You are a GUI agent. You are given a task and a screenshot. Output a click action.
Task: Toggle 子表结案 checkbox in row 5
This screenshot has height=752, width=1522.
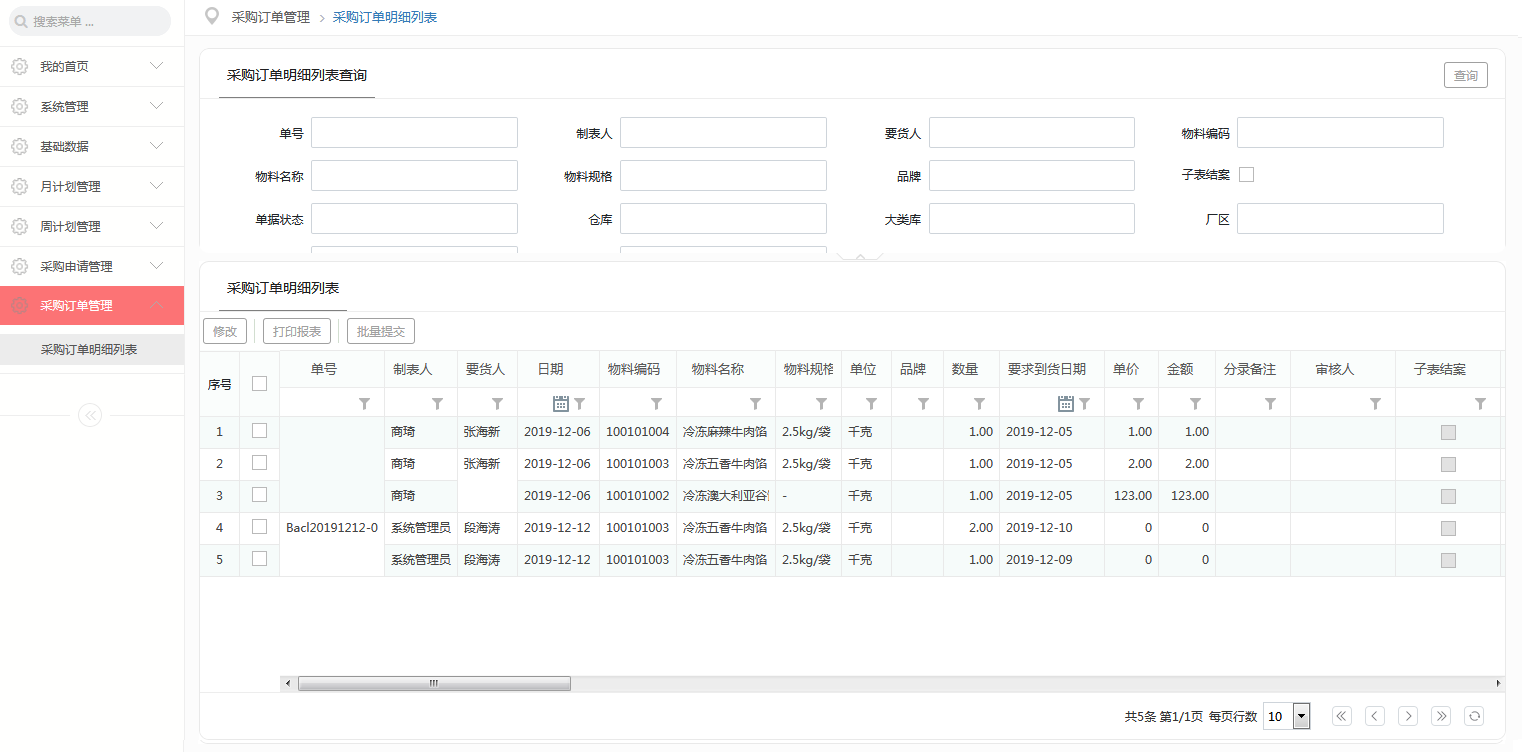click(1448, 560)
